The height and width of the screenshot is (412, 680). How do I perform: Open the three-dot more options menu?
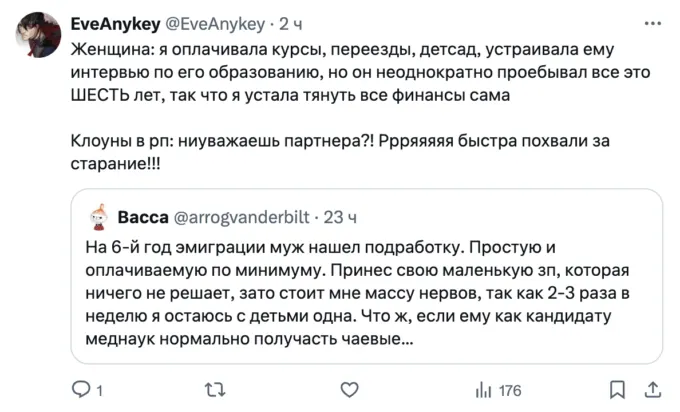pos(654,22)
